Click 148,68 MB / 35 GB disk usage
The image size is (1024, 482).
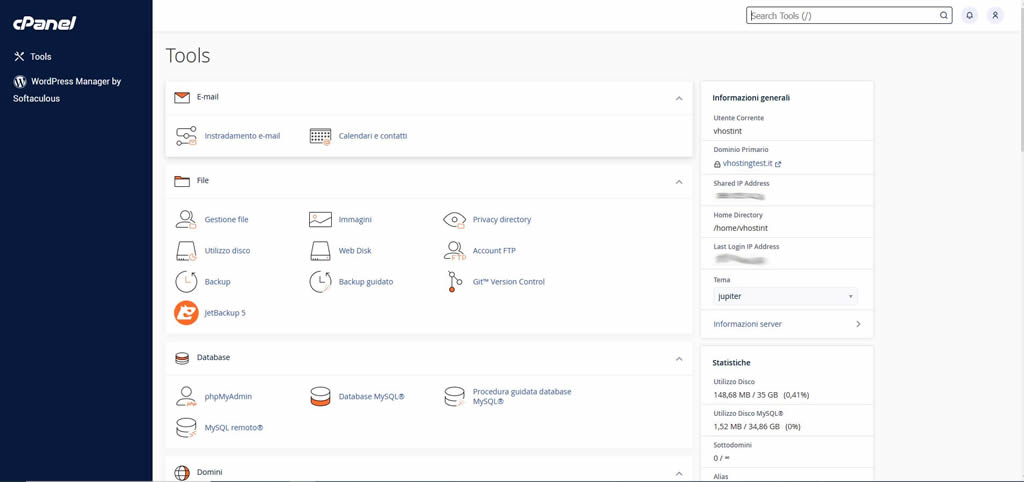tap(761, 395)
